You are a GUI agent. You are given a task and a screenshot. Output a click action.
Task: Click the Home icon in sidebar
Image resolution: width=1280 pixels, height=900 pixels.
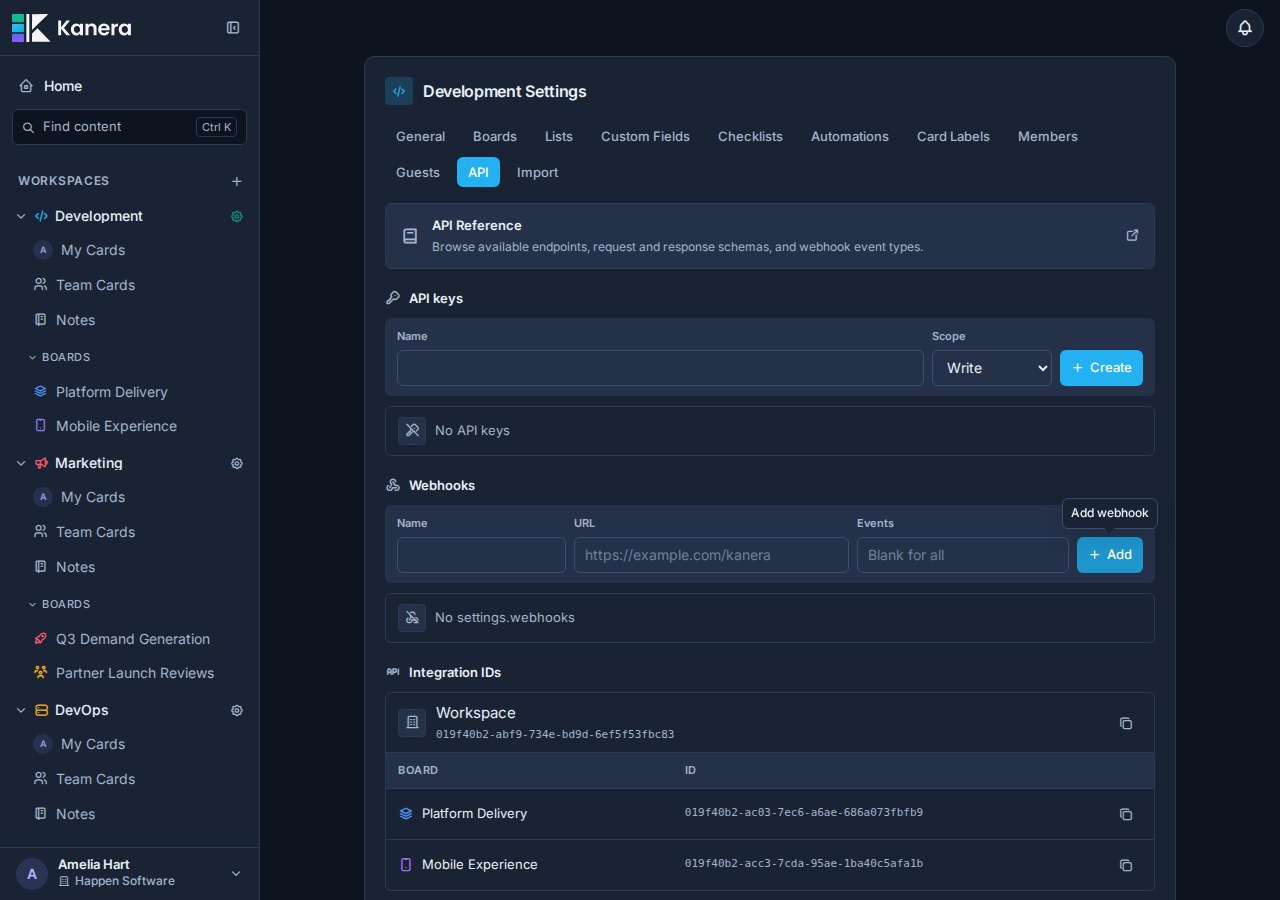pos(26,86)
